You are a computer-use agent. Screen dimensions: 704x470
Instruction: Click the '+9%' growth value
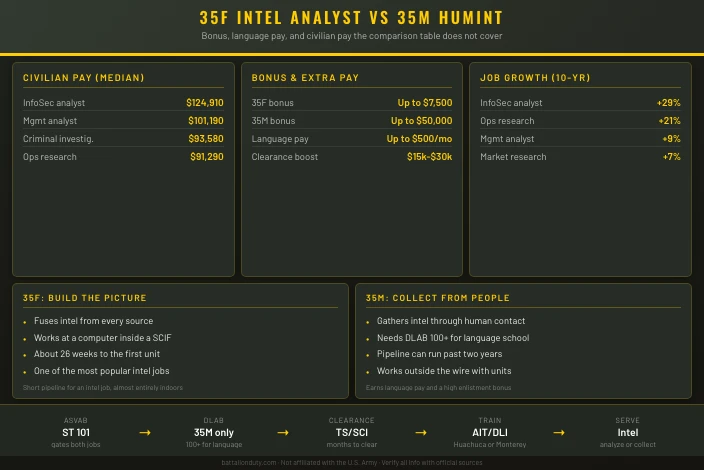(x=671, y=139)
